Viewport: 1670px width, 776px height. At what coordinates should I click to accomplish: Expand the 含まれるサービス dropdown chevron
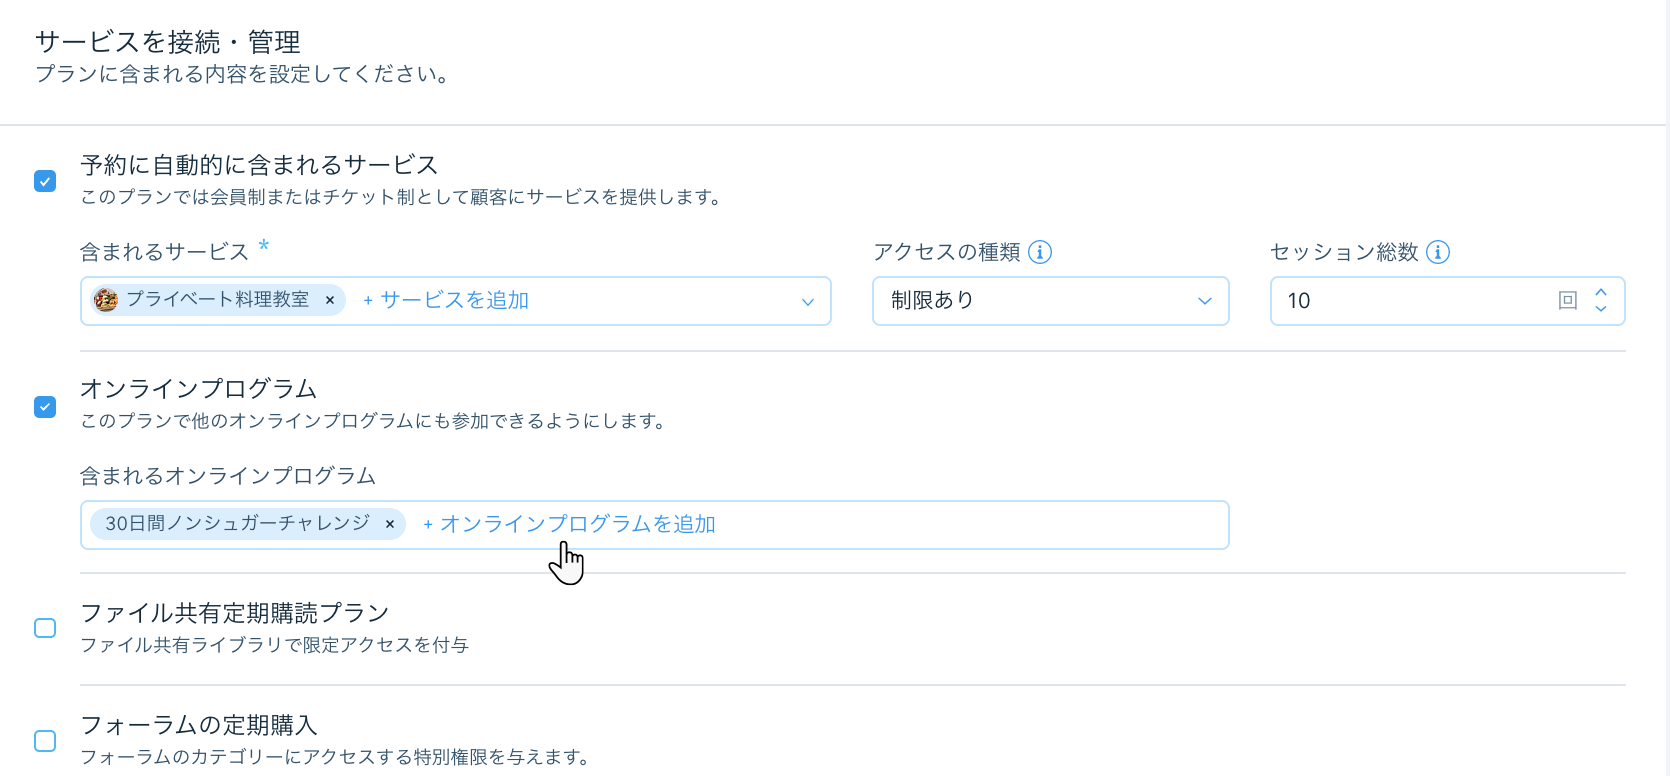[808, 302]
